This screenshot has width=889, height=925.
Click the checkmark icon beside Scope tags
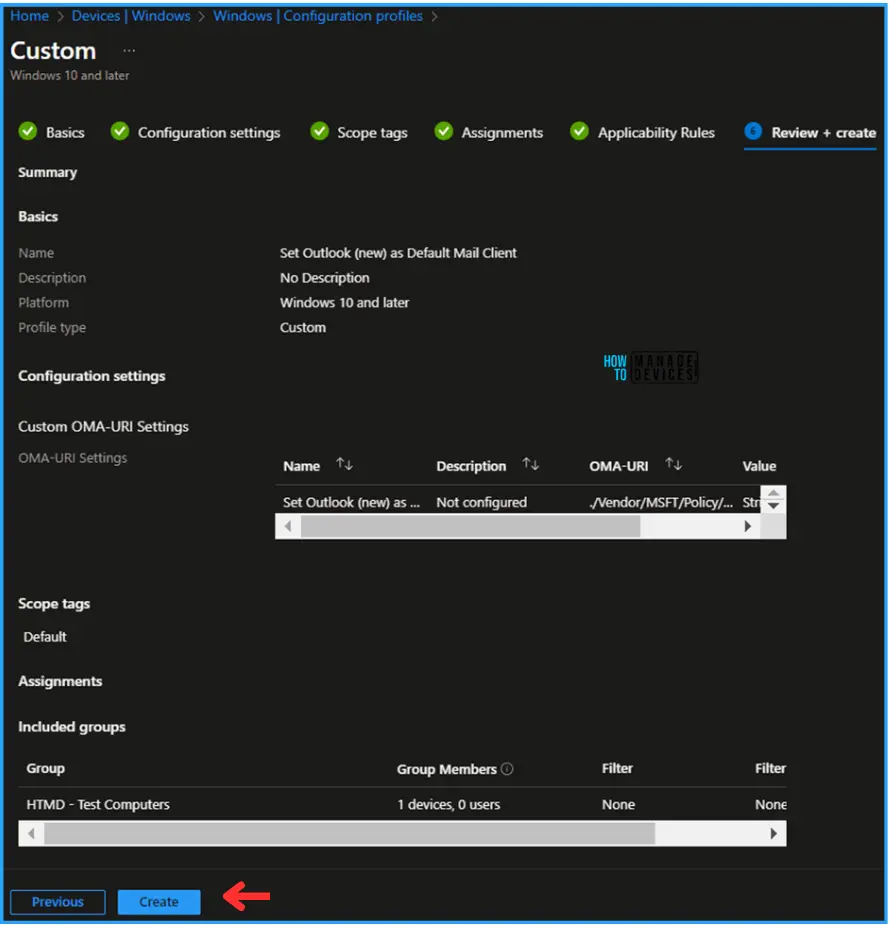pos(319,132)
